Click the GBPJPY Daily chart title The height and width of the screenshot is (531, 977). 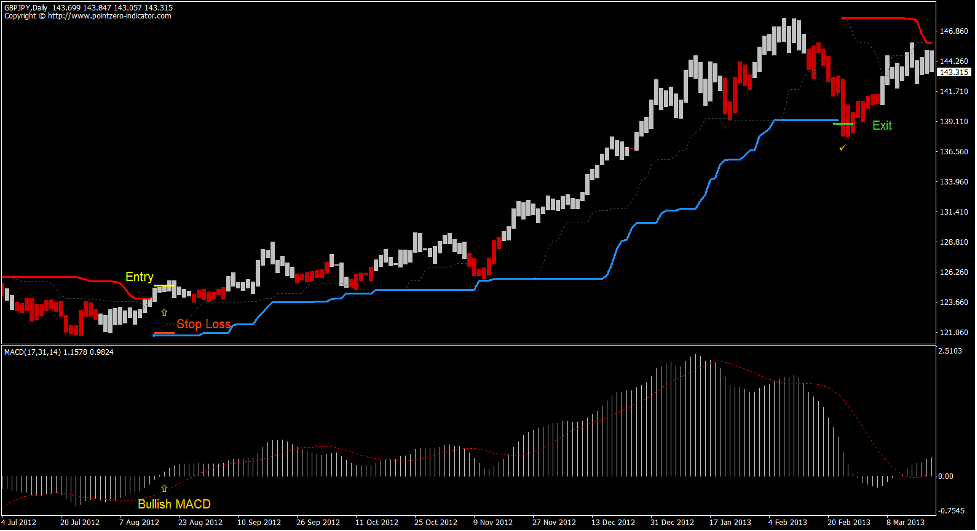pyautogui.click(x=30, y=7)
